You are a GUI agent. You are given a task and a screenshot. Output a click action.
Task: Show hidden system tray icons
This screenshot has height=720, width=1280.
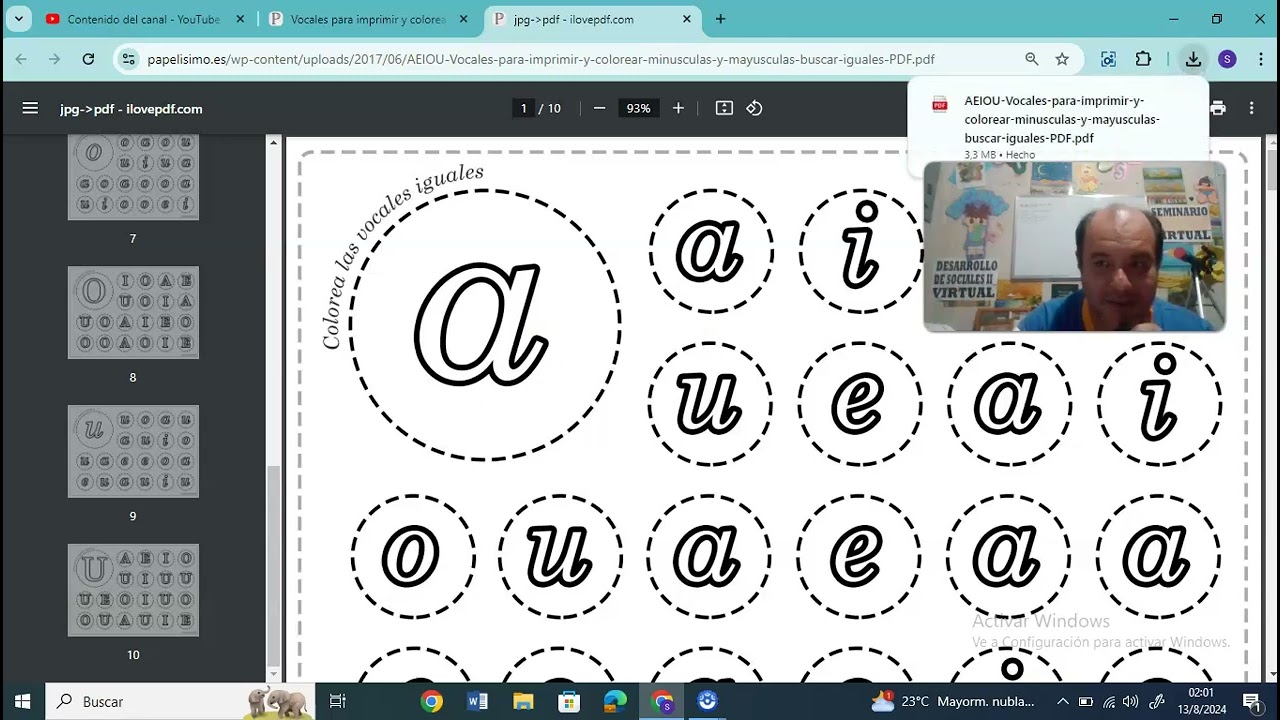1062,701
